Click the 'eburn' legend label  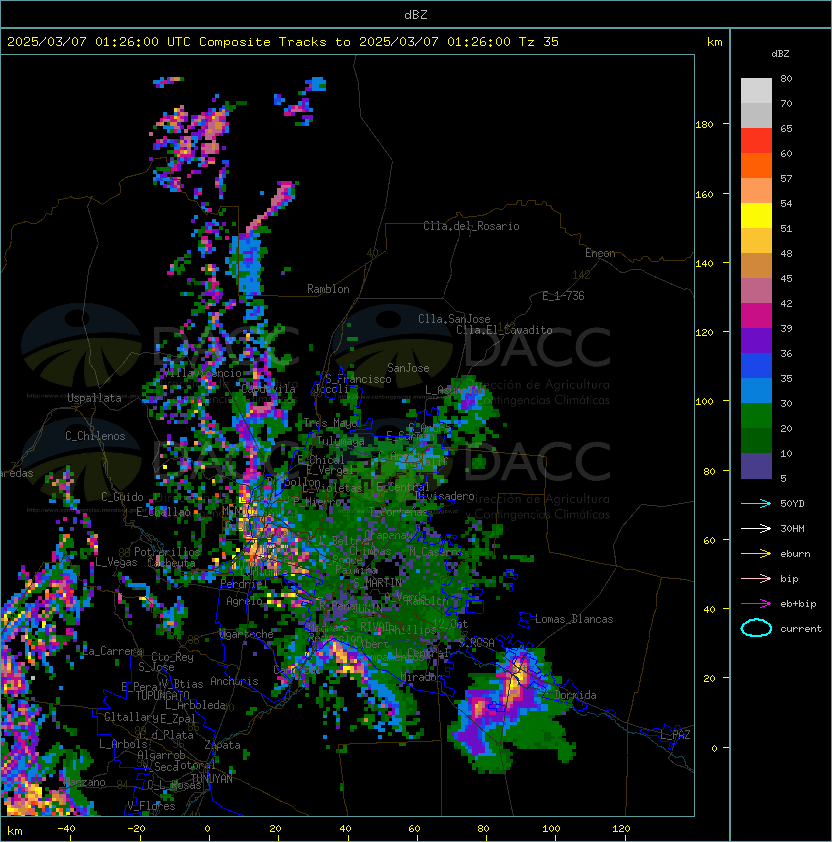tap(795, 554)
